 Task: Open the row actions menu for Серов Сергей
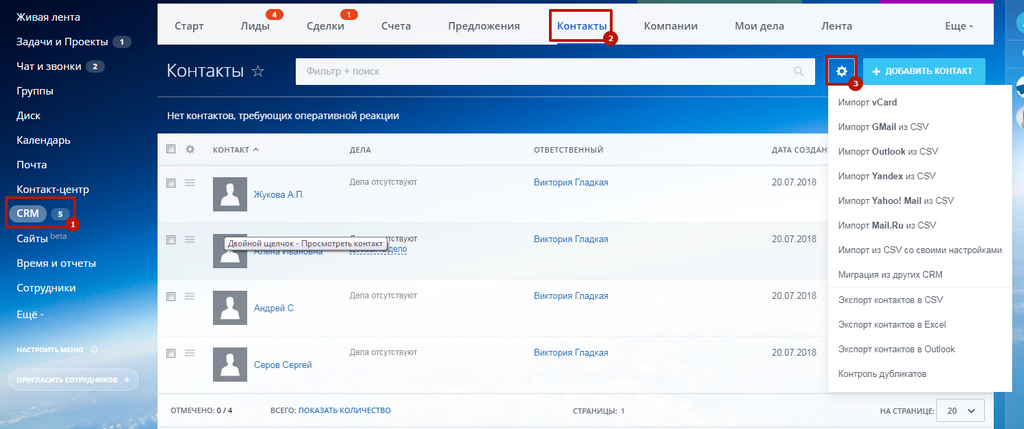tap(190, 353)
